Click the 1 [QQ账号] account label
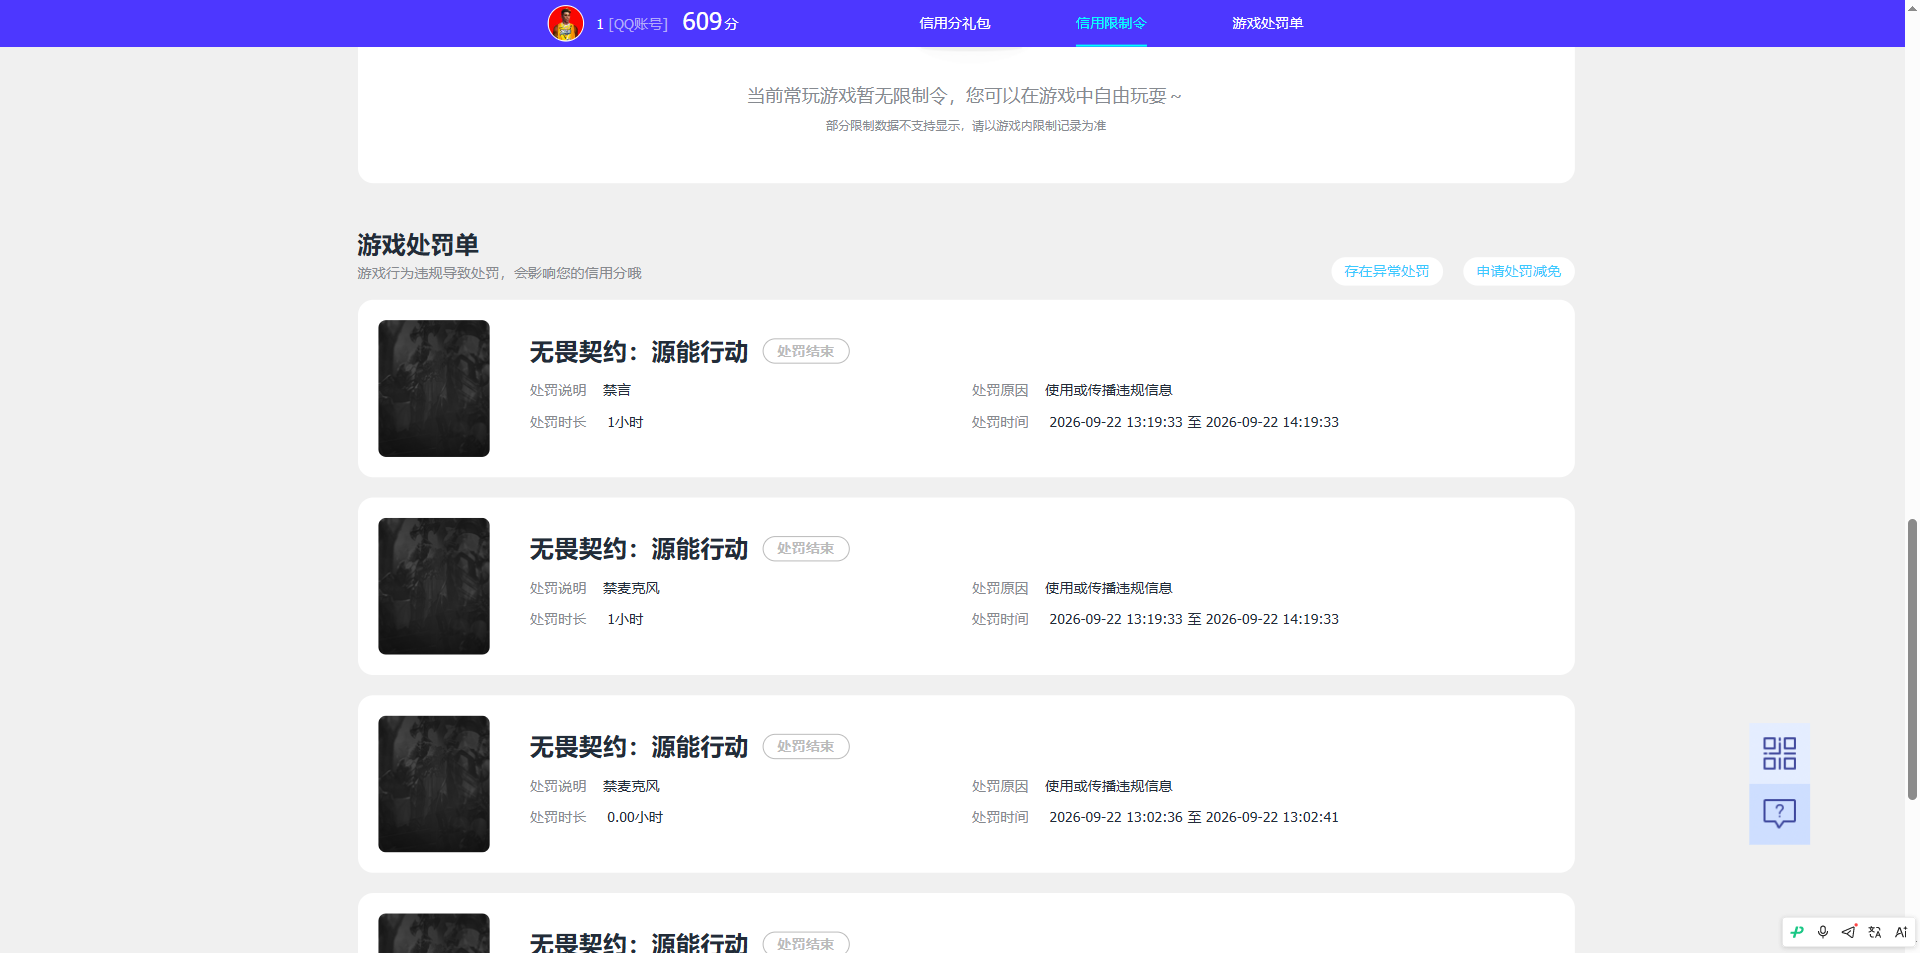This screenshot has width=1920, height=953. pos(632,24)
